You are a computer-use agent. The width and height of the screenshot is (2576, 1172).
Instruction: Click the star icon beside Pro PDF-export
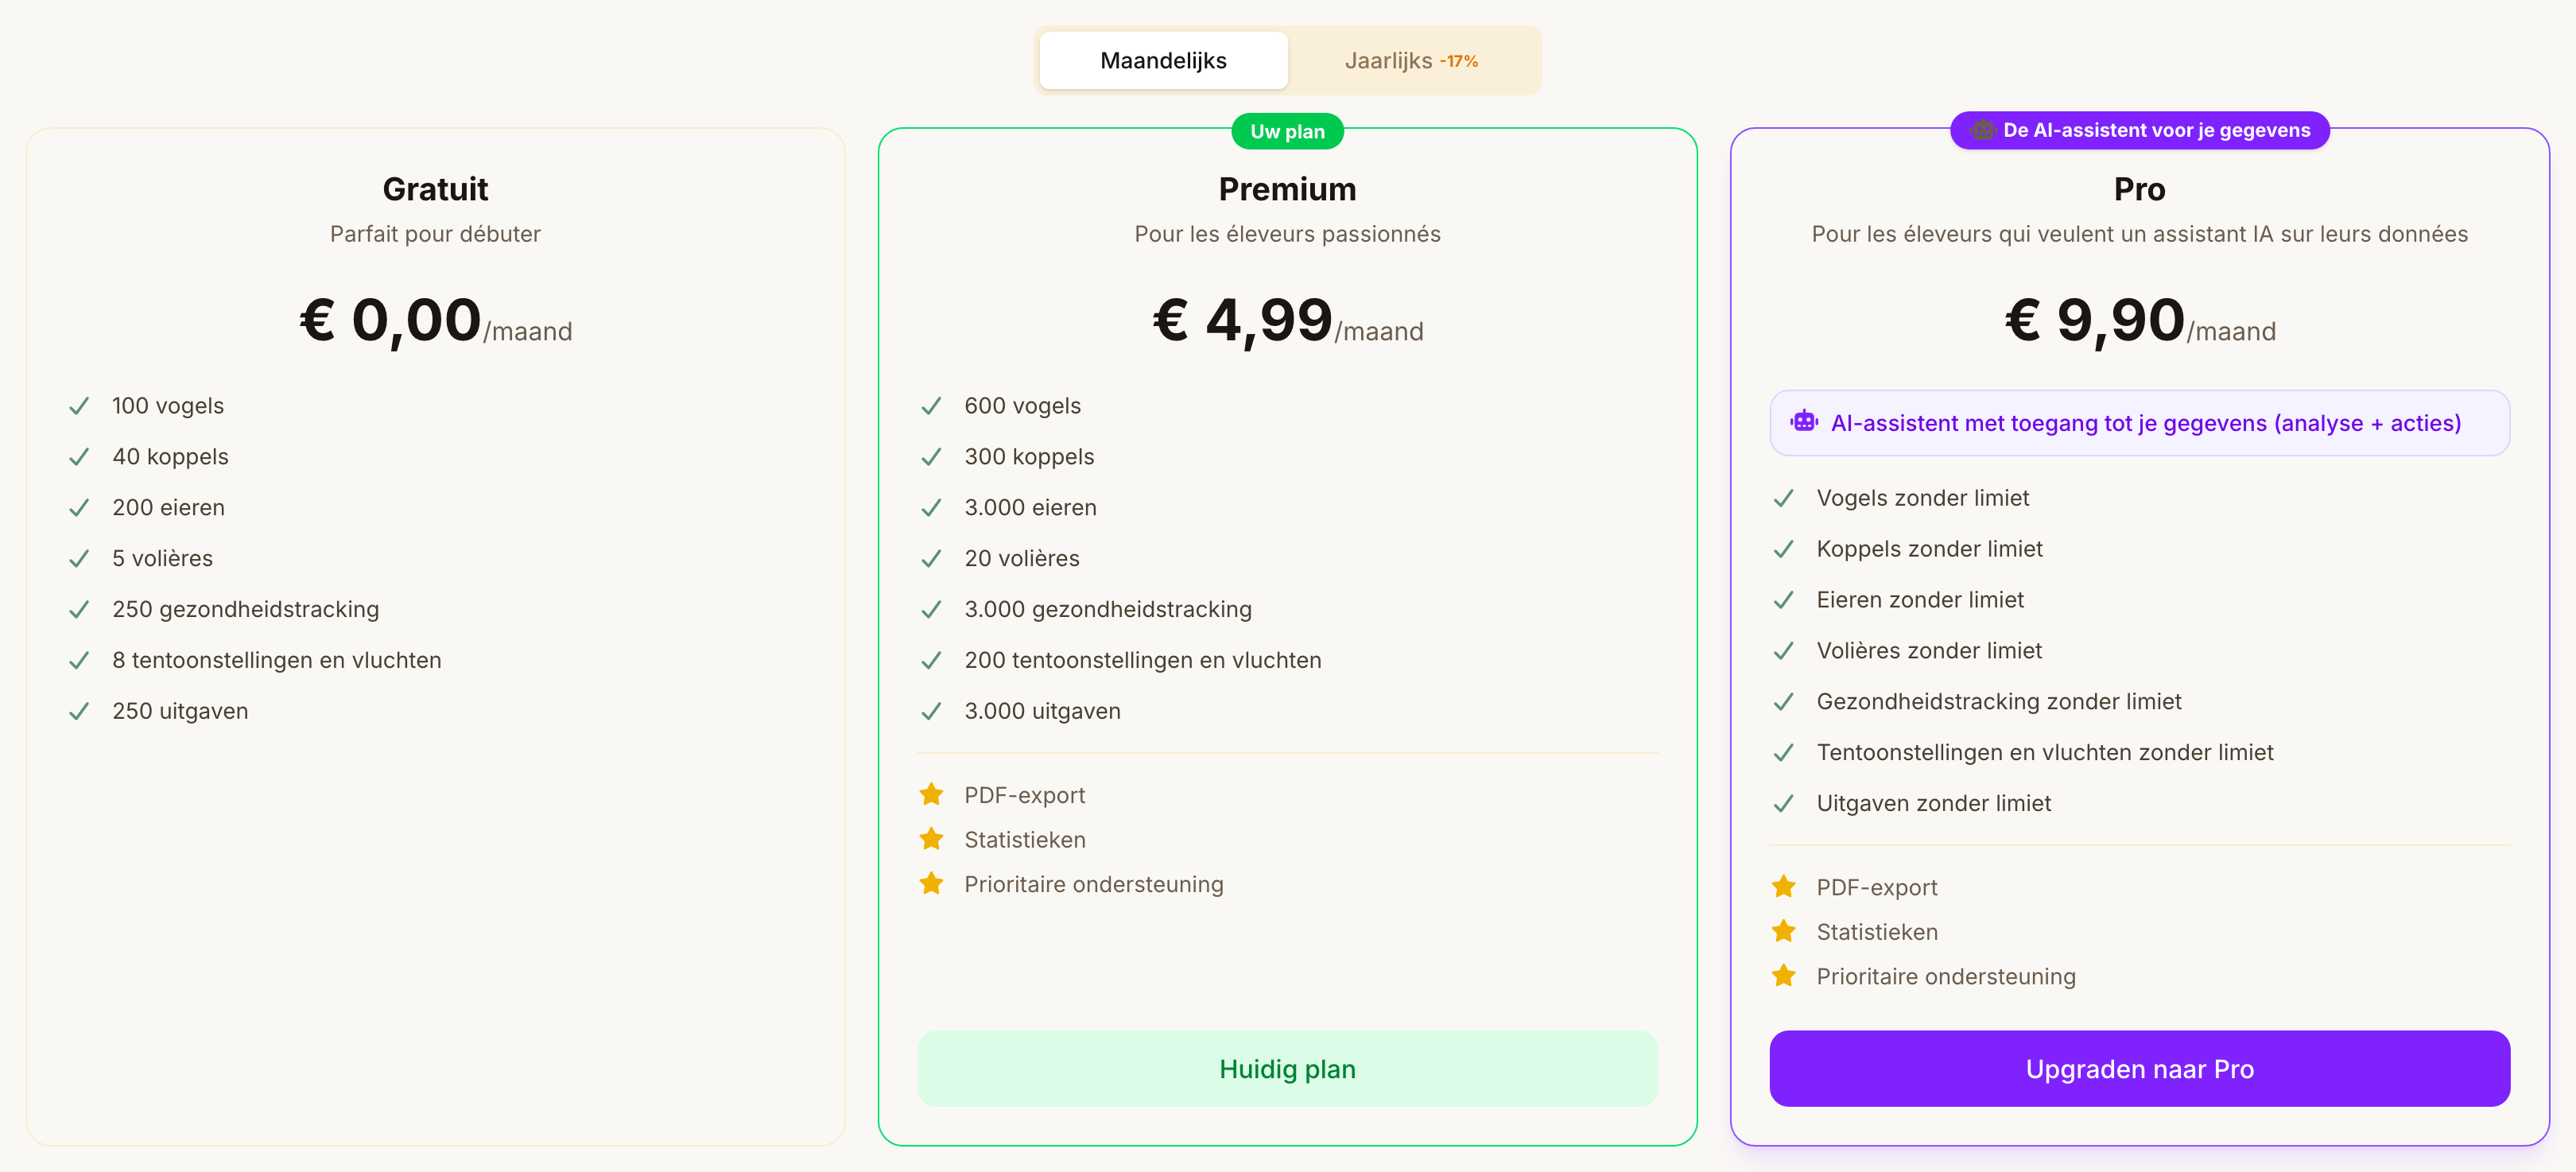[x=1783, y=886]
